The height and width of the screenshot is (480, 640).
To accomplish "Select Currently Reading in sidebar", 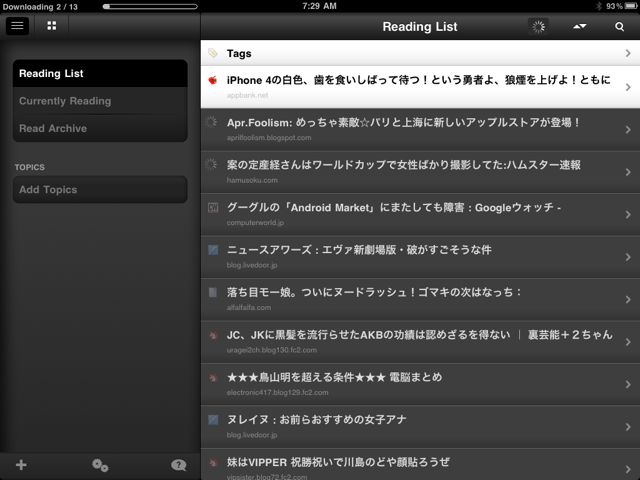I will pos(100,101).
